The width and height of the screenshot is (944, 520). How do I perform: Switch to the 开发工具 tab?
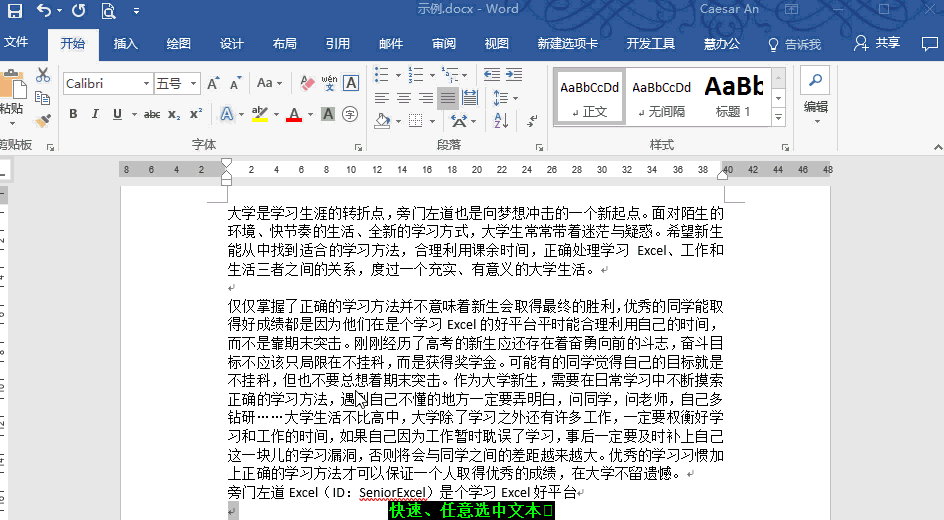click(x=651, y=43)
